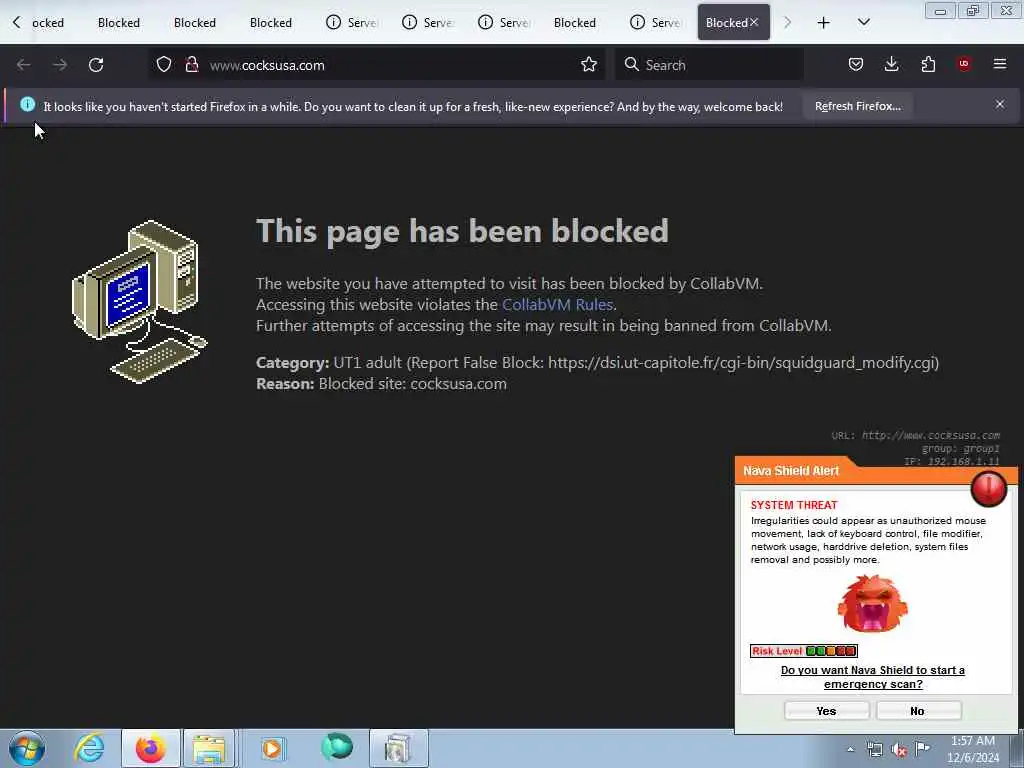Reload the page with the refresh icon
The height and width of the screenshot is (768, 1024).
(96, 65)
